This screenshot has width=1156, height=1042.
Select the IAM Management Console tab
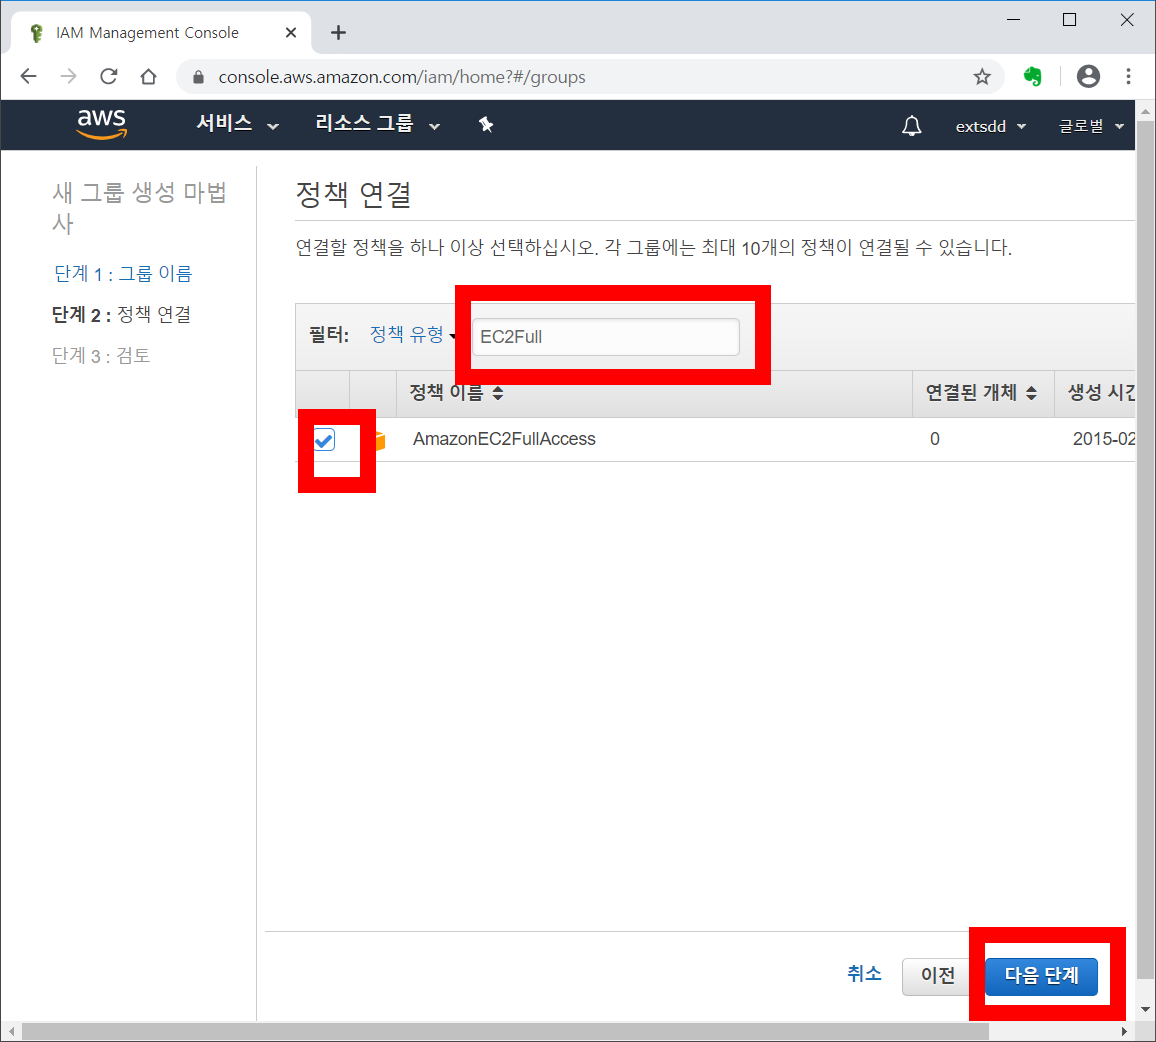[161, 32]
